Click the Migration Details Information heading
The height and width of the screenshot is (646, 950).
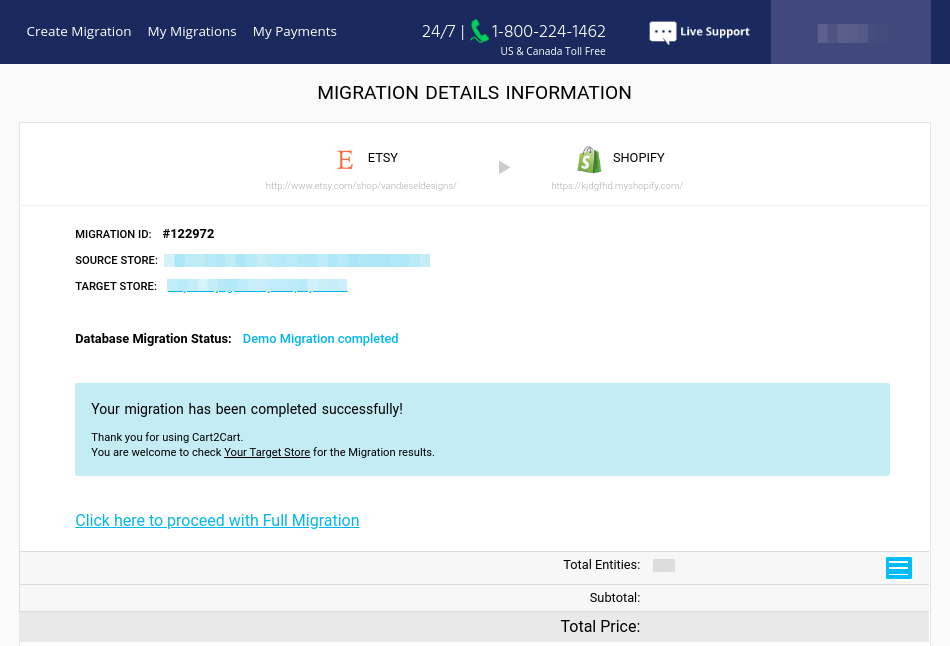pos(474,93)
